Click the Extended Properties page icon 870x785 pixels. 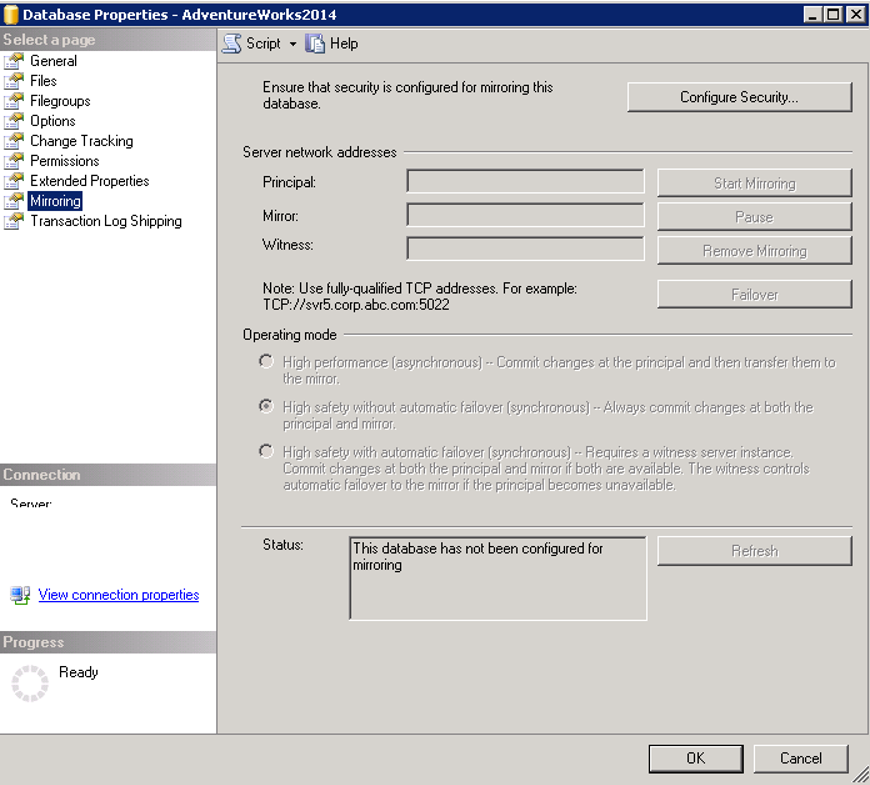pos(14,180)
